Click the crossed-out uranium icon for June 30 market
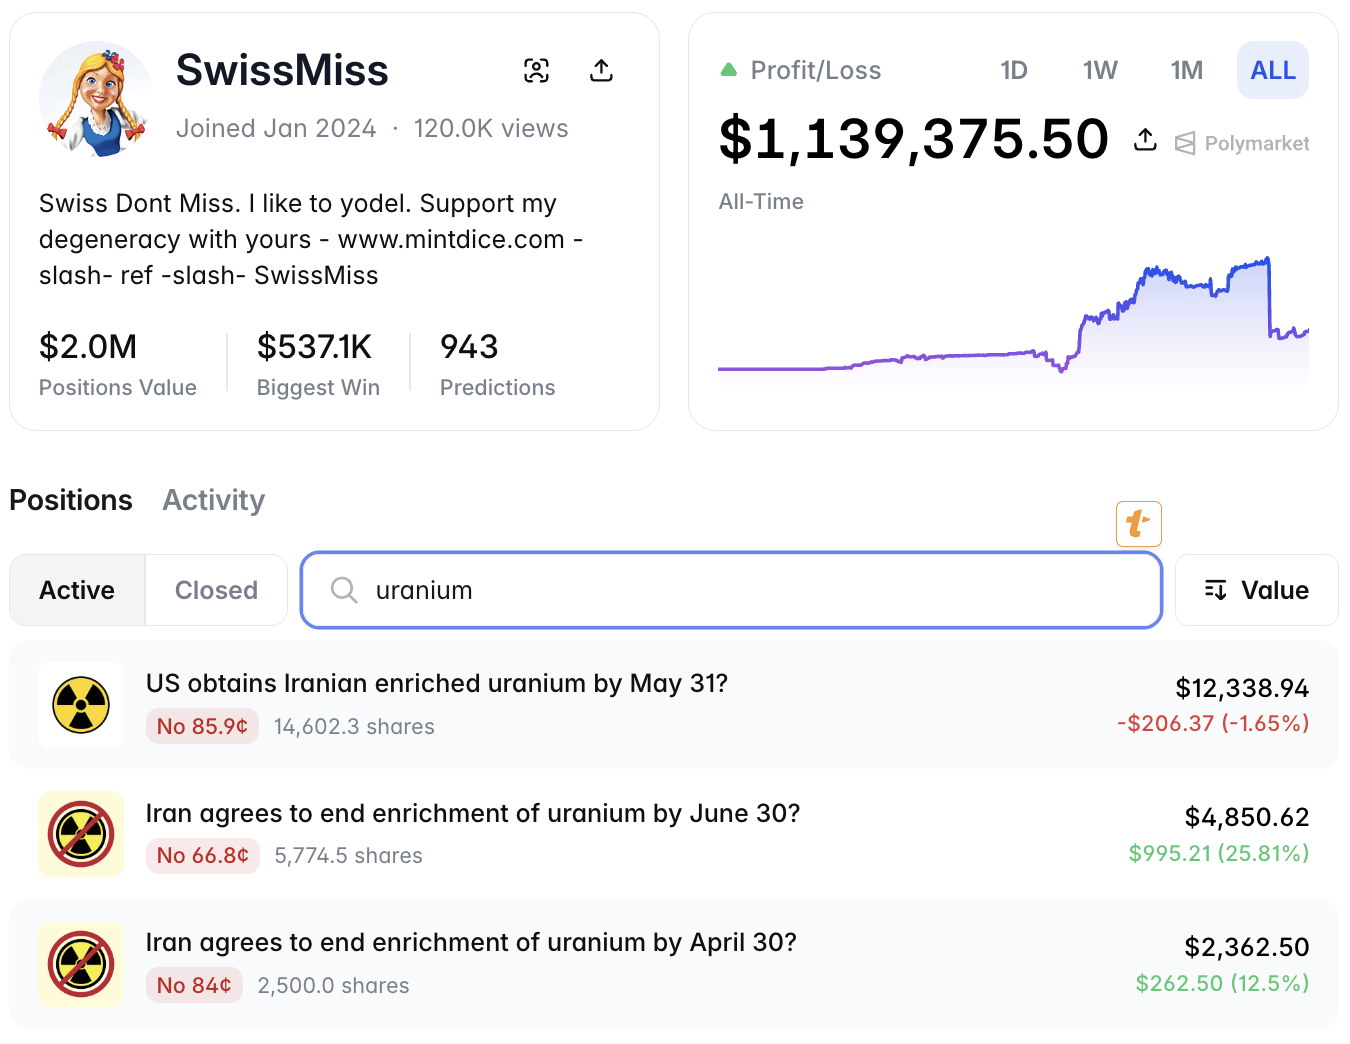Viewport: 1350px width, 1044px height. point(80,833)
